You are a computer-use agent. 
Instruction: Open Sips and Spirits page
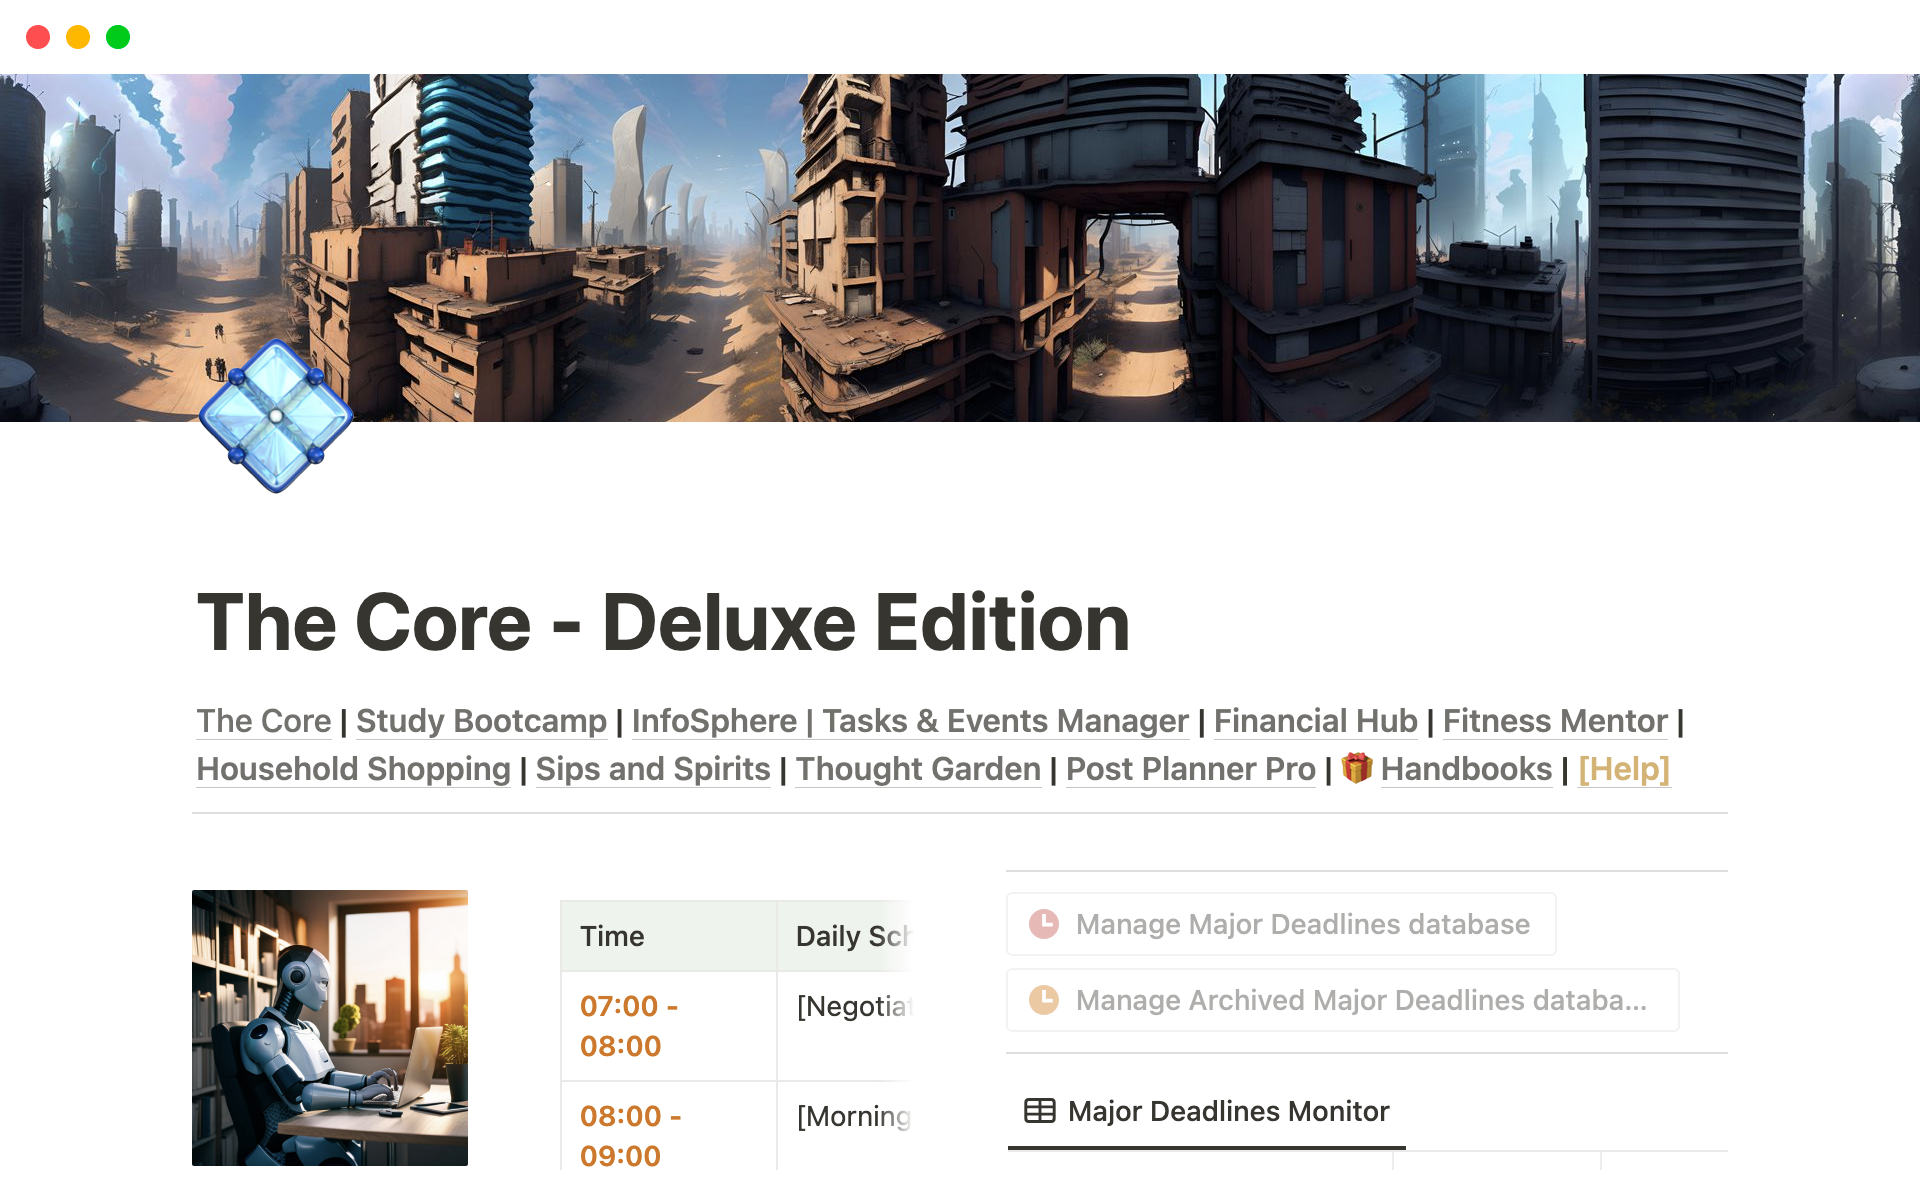point(652,769)
